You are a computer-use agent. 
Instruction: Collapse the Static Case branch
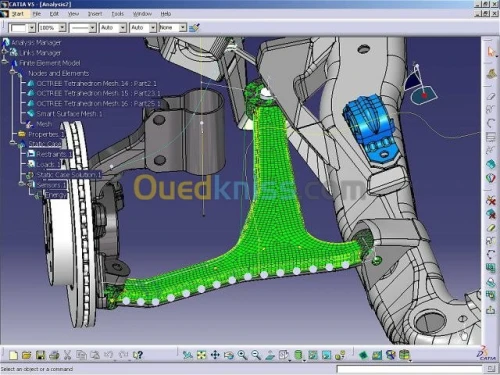[13, 143]
